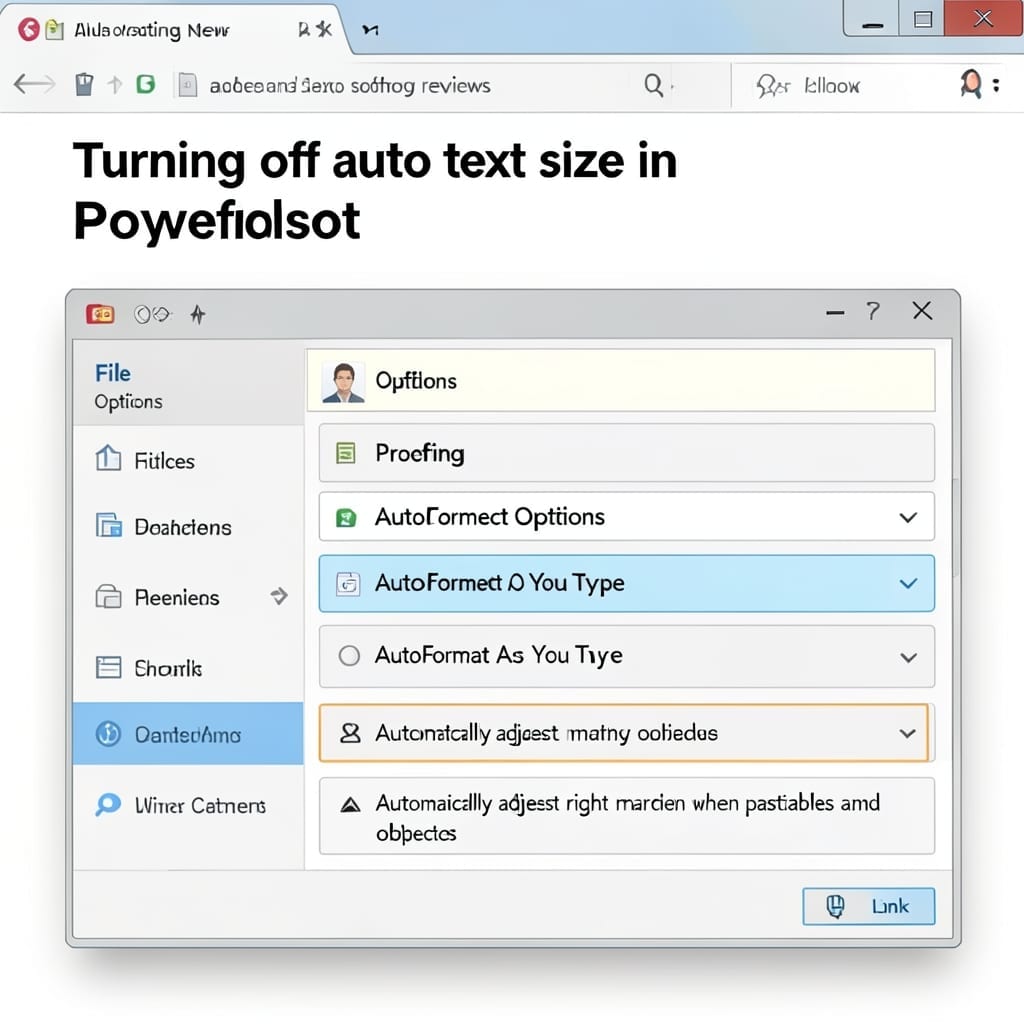This screenshot has width=1024, height=1024.
Task: Click triangle icon beside adjest right marcien
Action: tap(351, 805)
